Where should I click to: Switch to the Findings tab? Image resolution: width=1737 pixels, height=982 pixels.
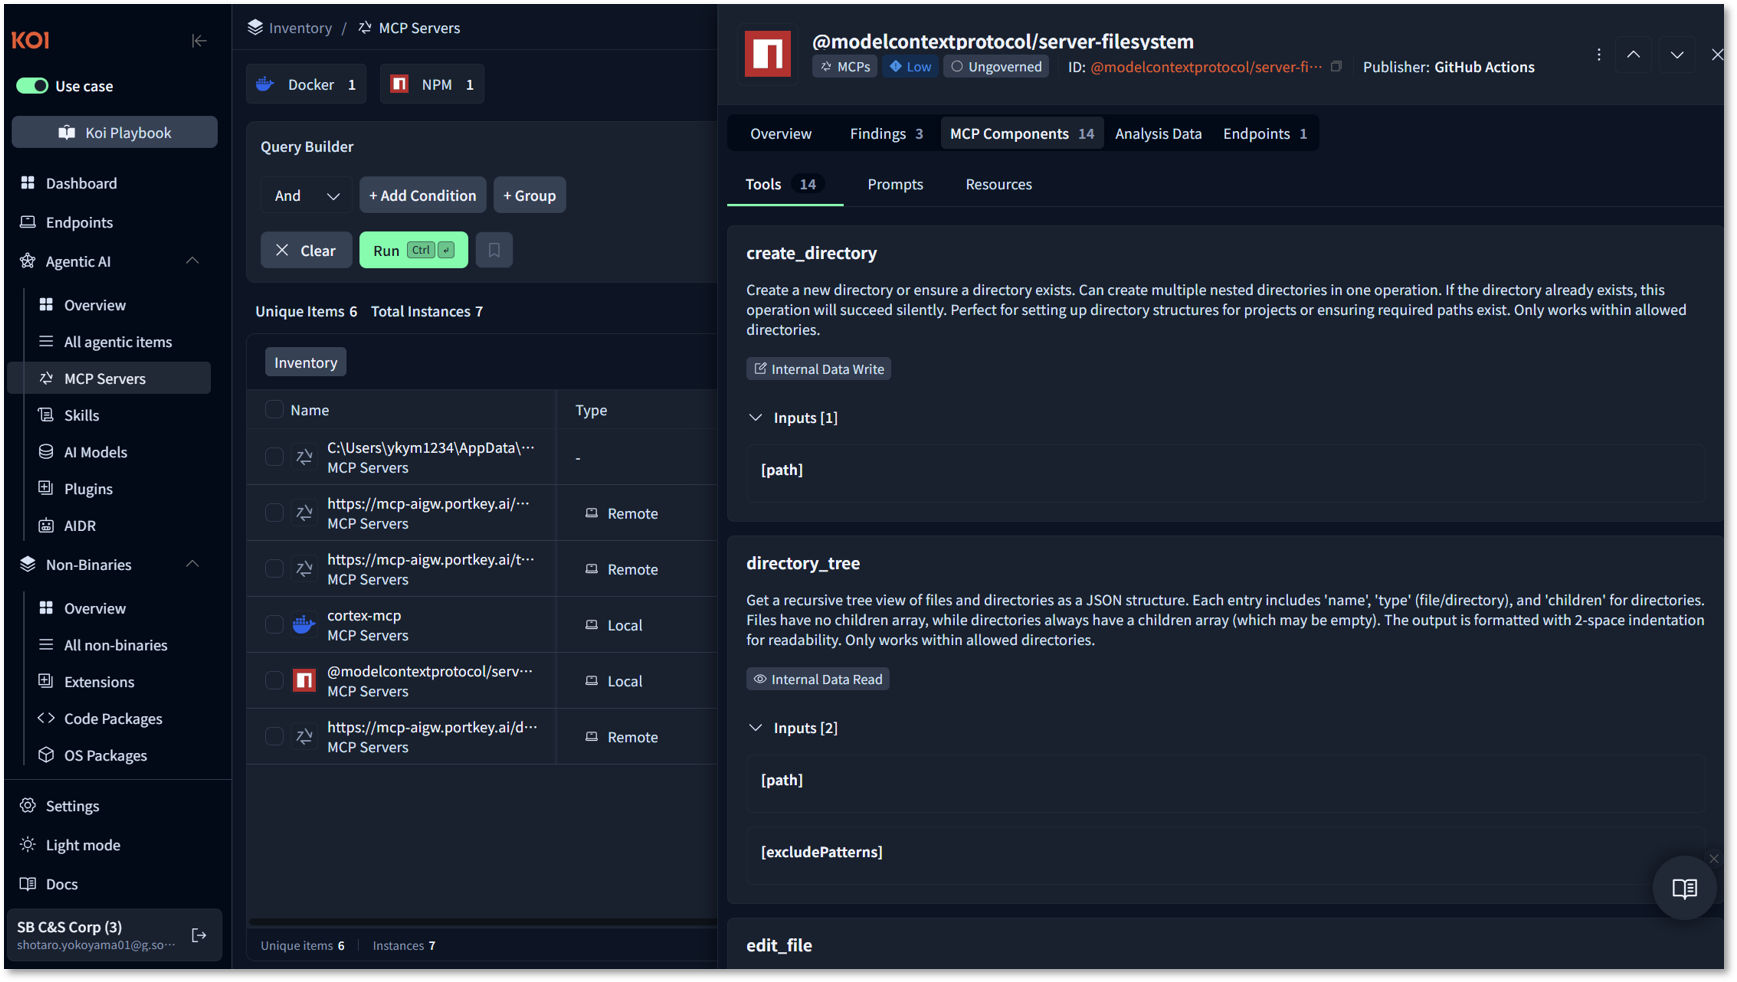886,134
